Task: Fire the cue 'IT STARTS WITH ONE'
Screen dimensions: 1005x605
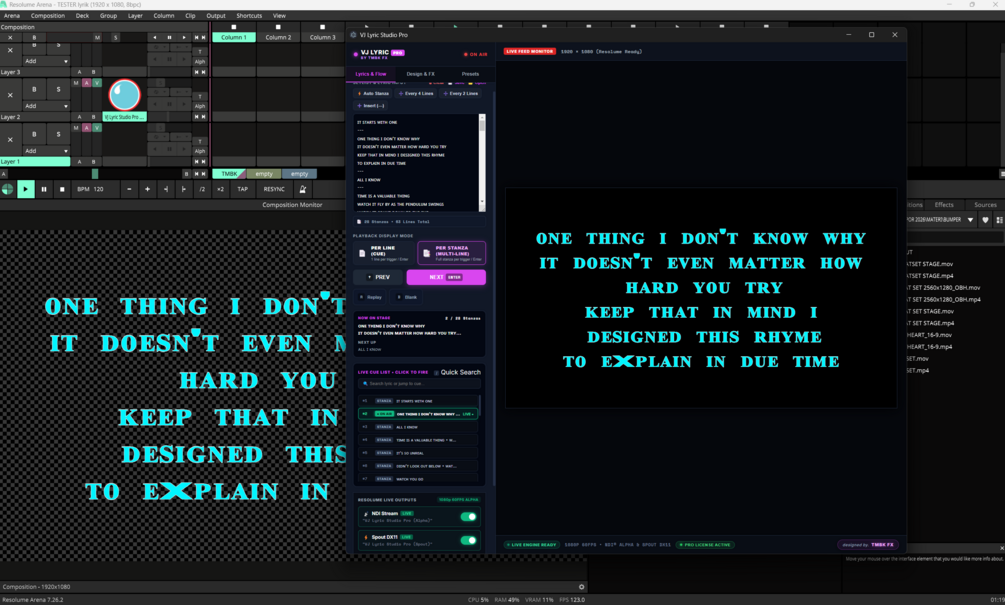Action: 418,401
